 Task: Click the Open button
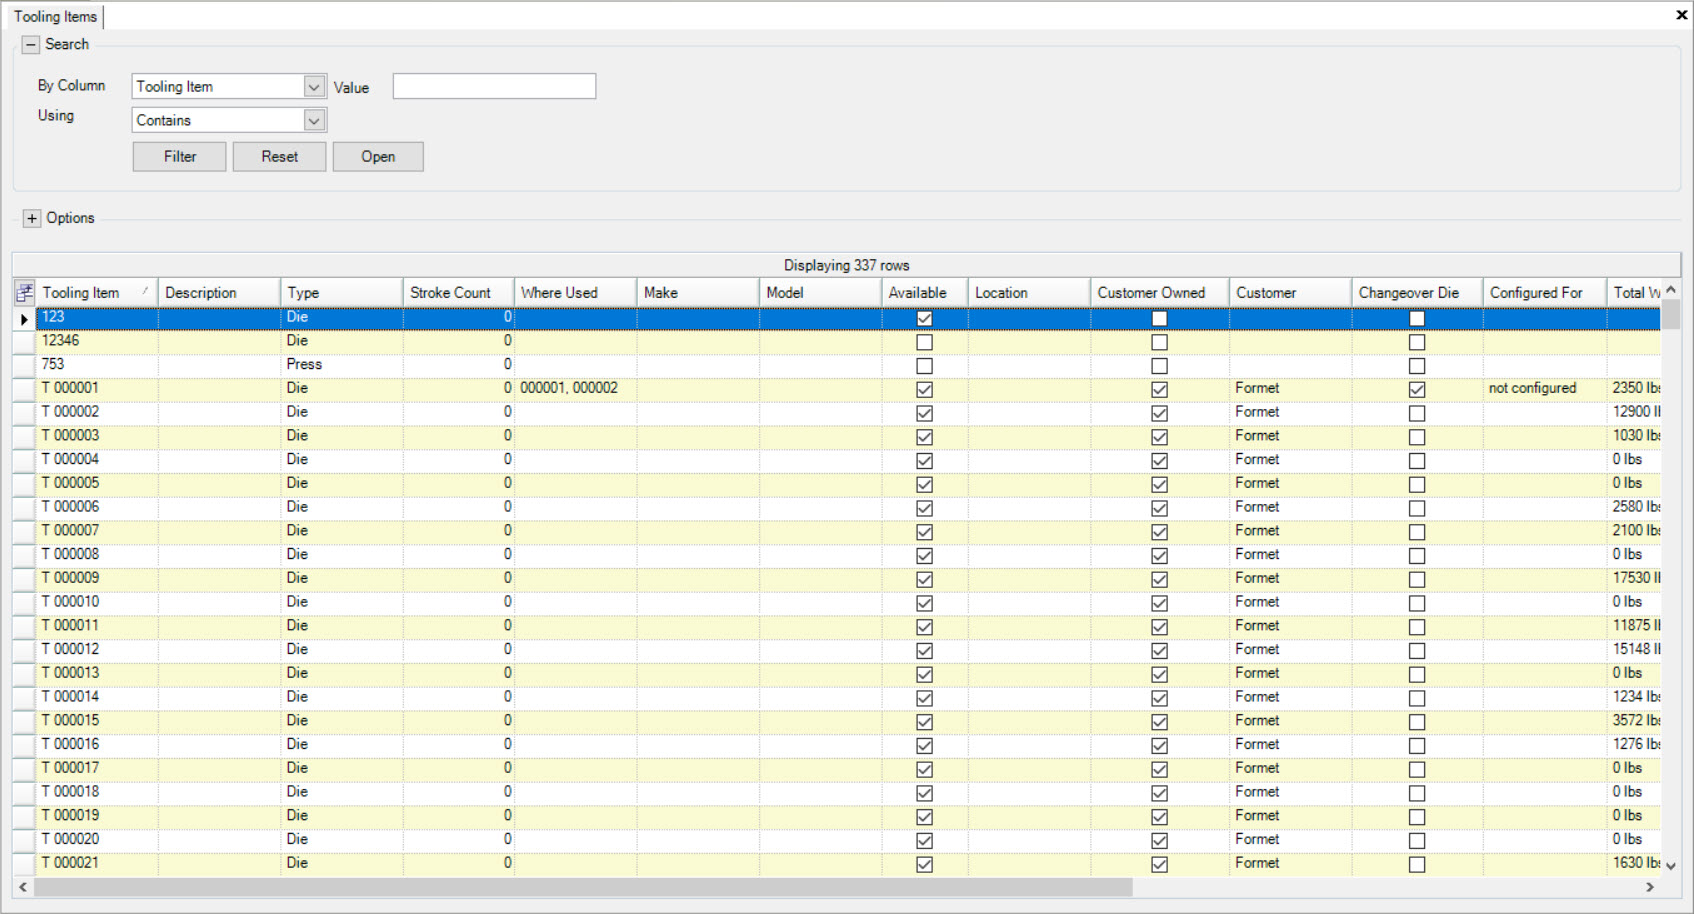[x=378, y=157]
